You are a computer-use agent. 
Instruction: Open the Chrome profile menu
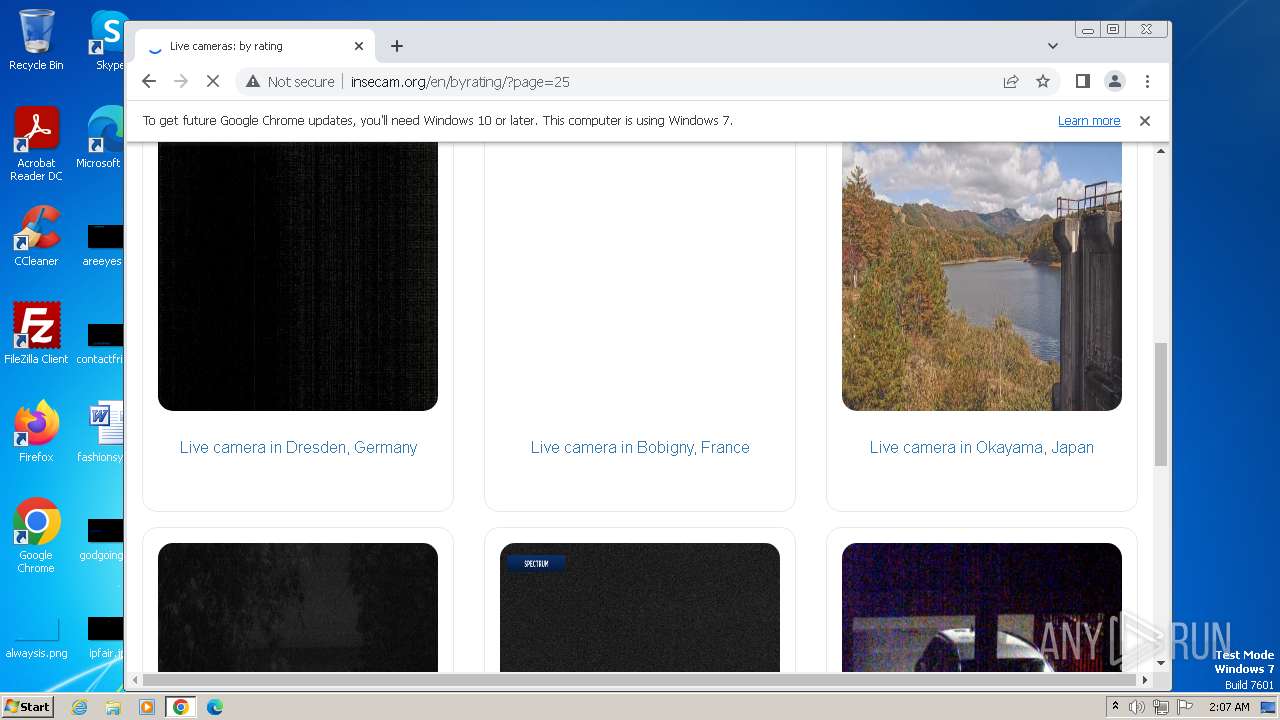(1114, 81)
